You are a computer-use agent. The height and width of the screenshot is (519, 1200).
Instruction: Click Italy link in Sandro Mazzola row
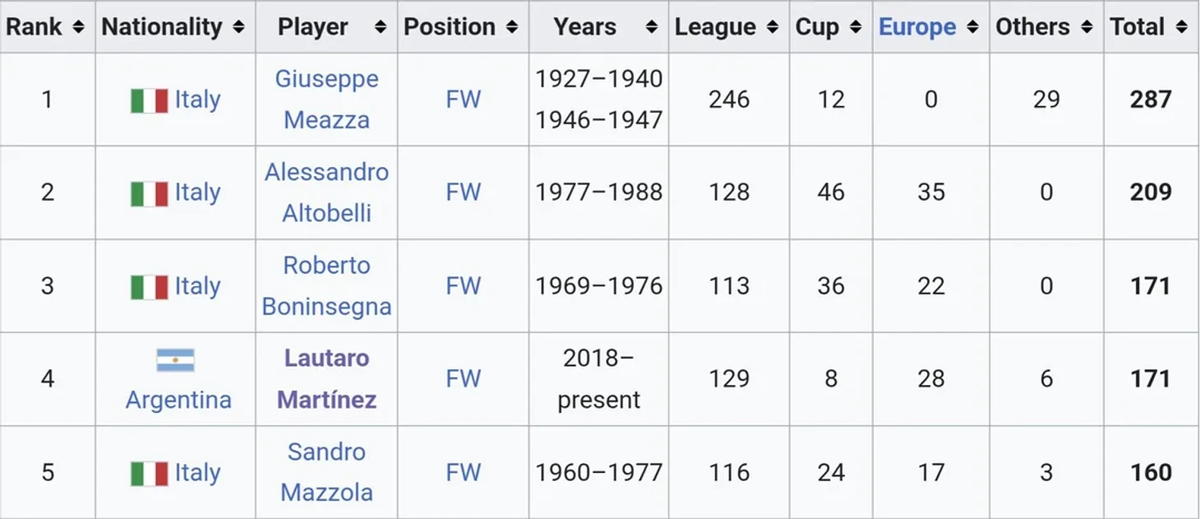pos(197,472)
